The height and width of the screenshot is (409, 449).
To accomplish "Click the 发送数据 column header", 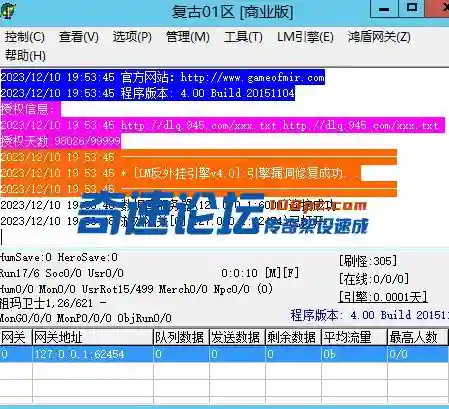I will pyautogui.click(x=237, y=337).
